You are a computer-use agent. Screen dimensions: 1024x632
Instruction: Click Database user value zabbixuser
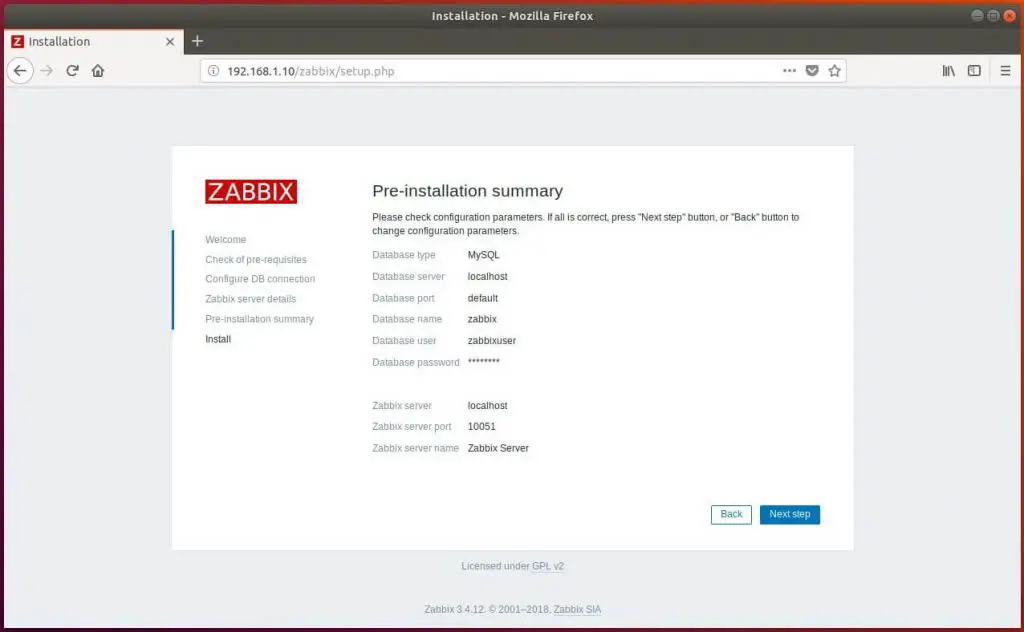[492, 340]
